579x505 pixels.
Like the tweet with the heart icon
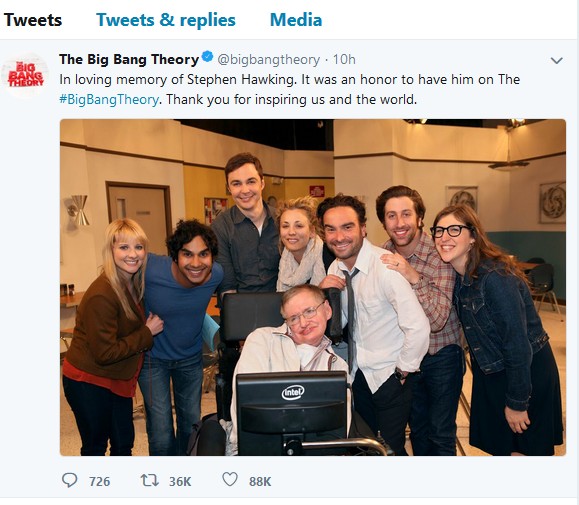(230, 480)
